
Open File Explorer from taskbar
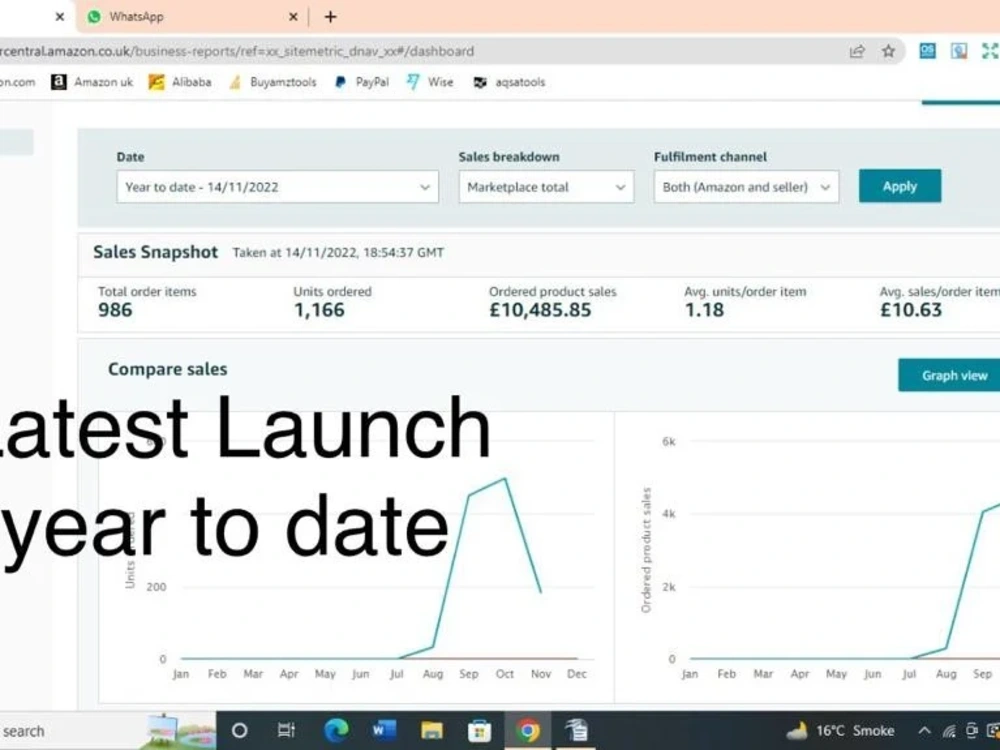click(432, 730)
